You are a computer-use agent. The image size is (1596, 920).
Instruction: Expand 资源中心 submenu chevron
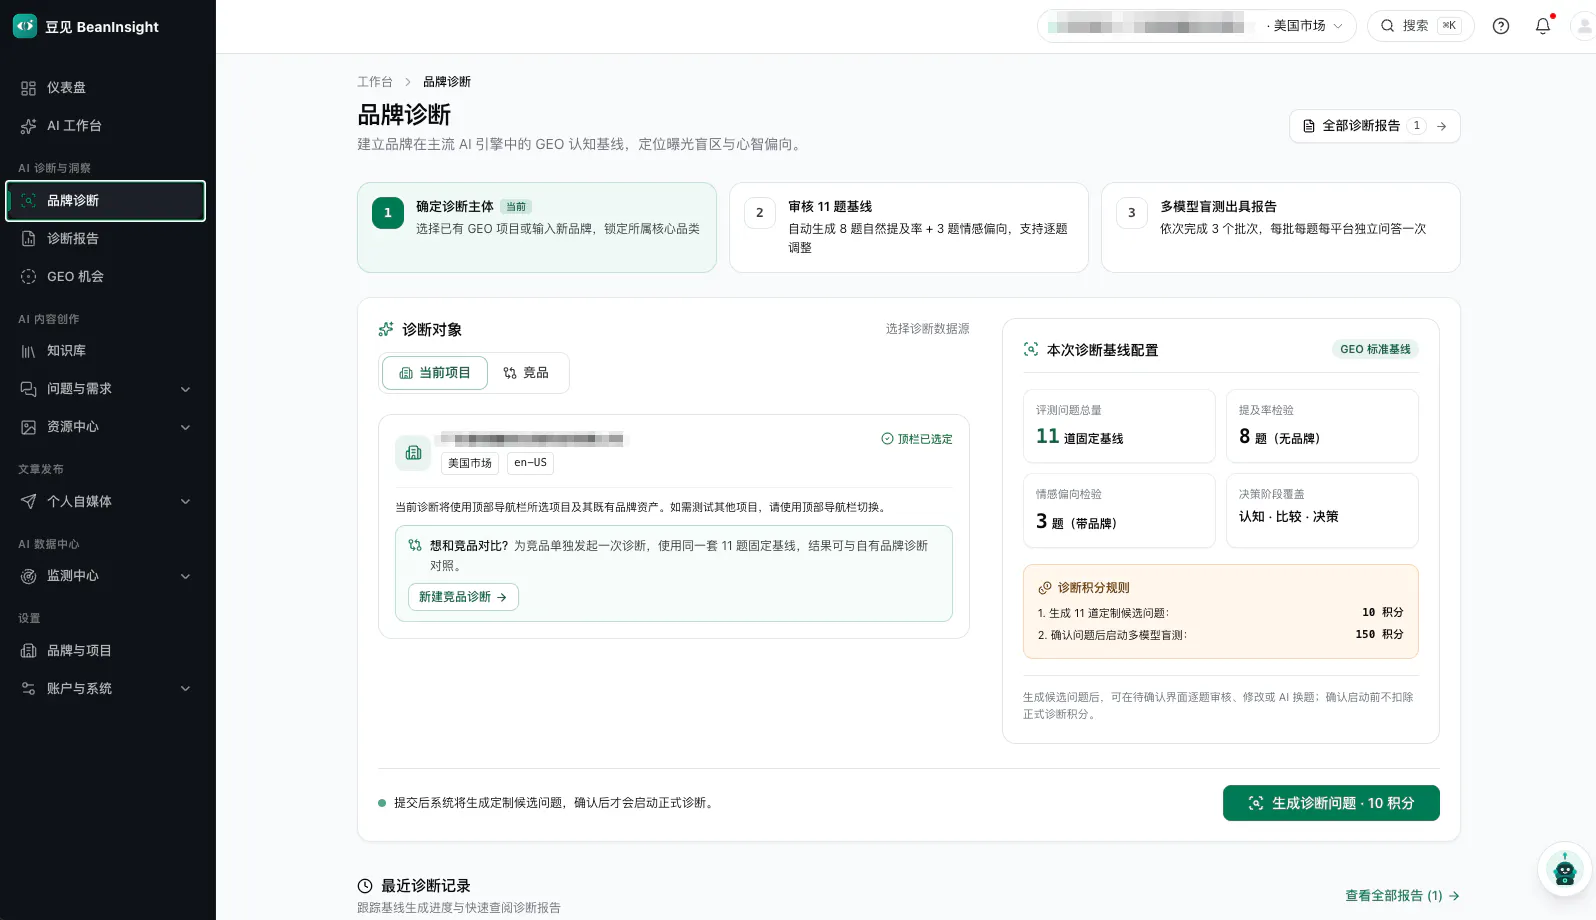tap(185, 427)
